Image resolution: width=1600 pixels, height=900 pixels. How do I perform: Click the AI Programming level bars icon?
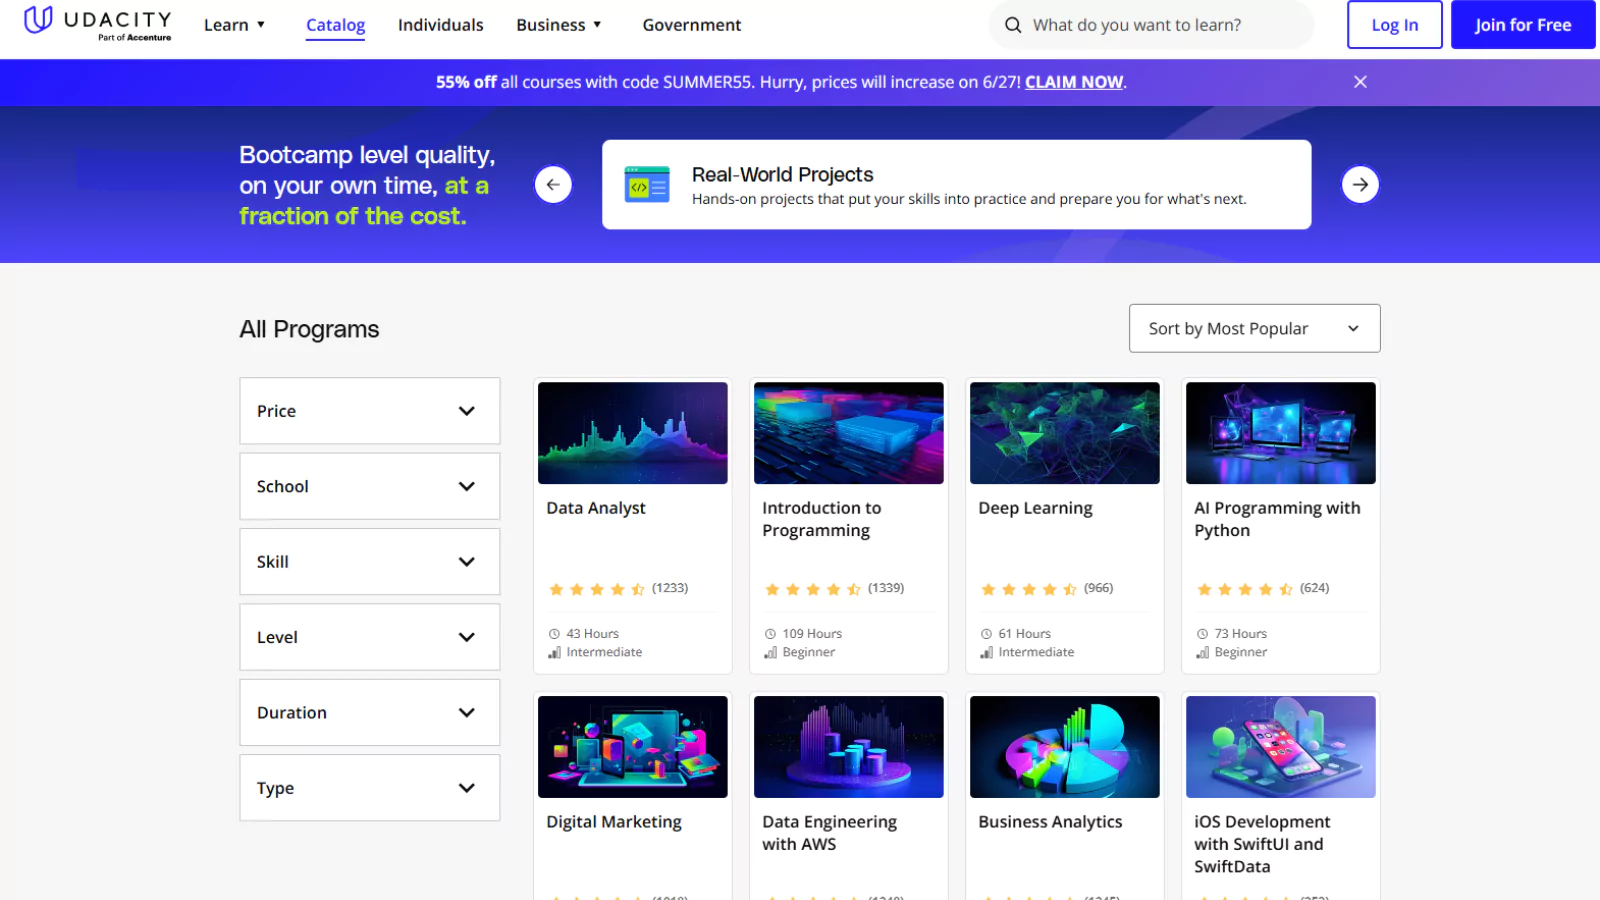coord(1202,652)
